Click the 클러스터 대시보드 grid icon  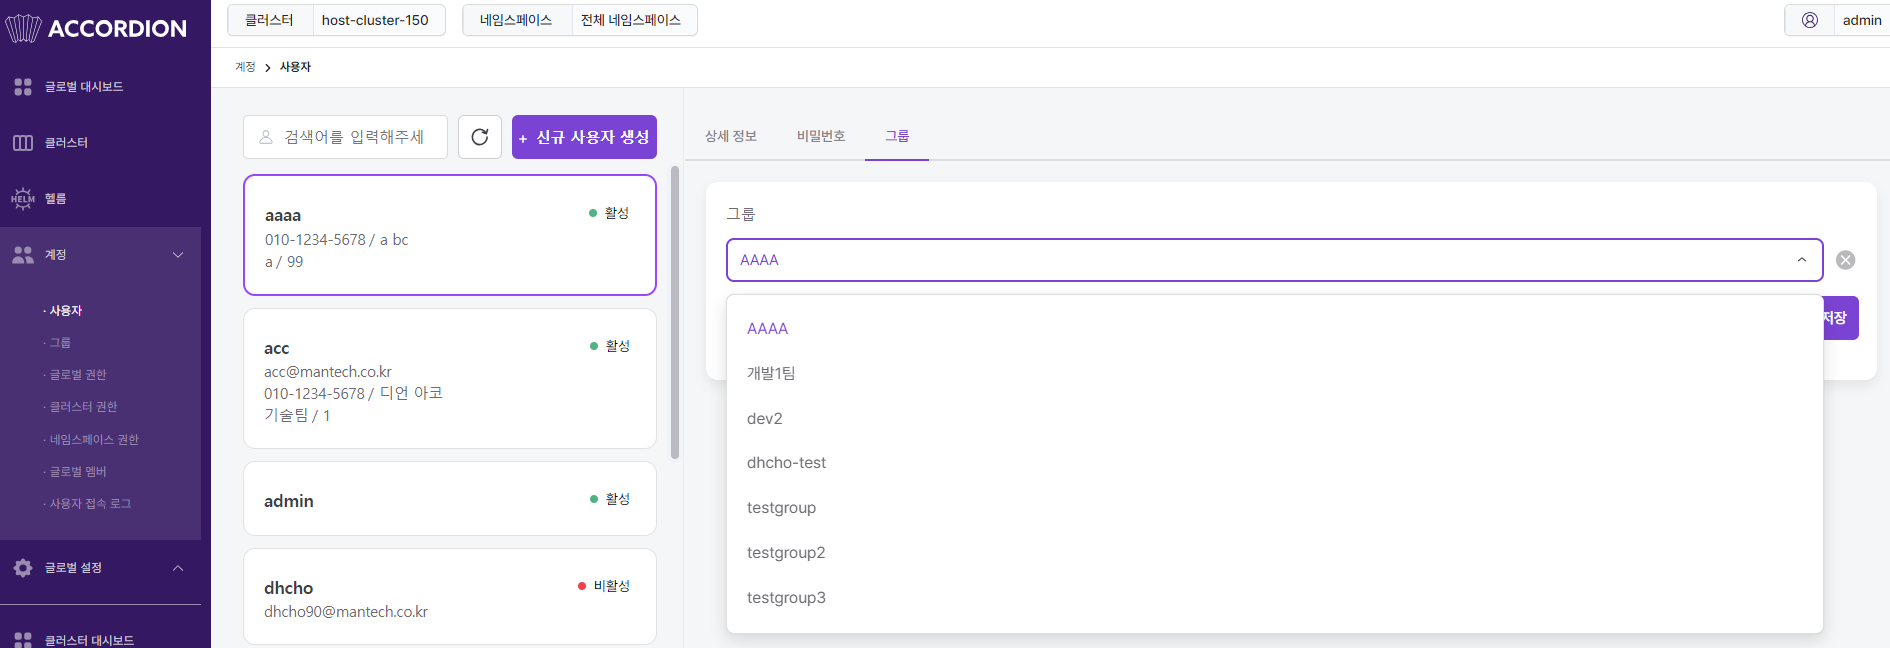23,640
